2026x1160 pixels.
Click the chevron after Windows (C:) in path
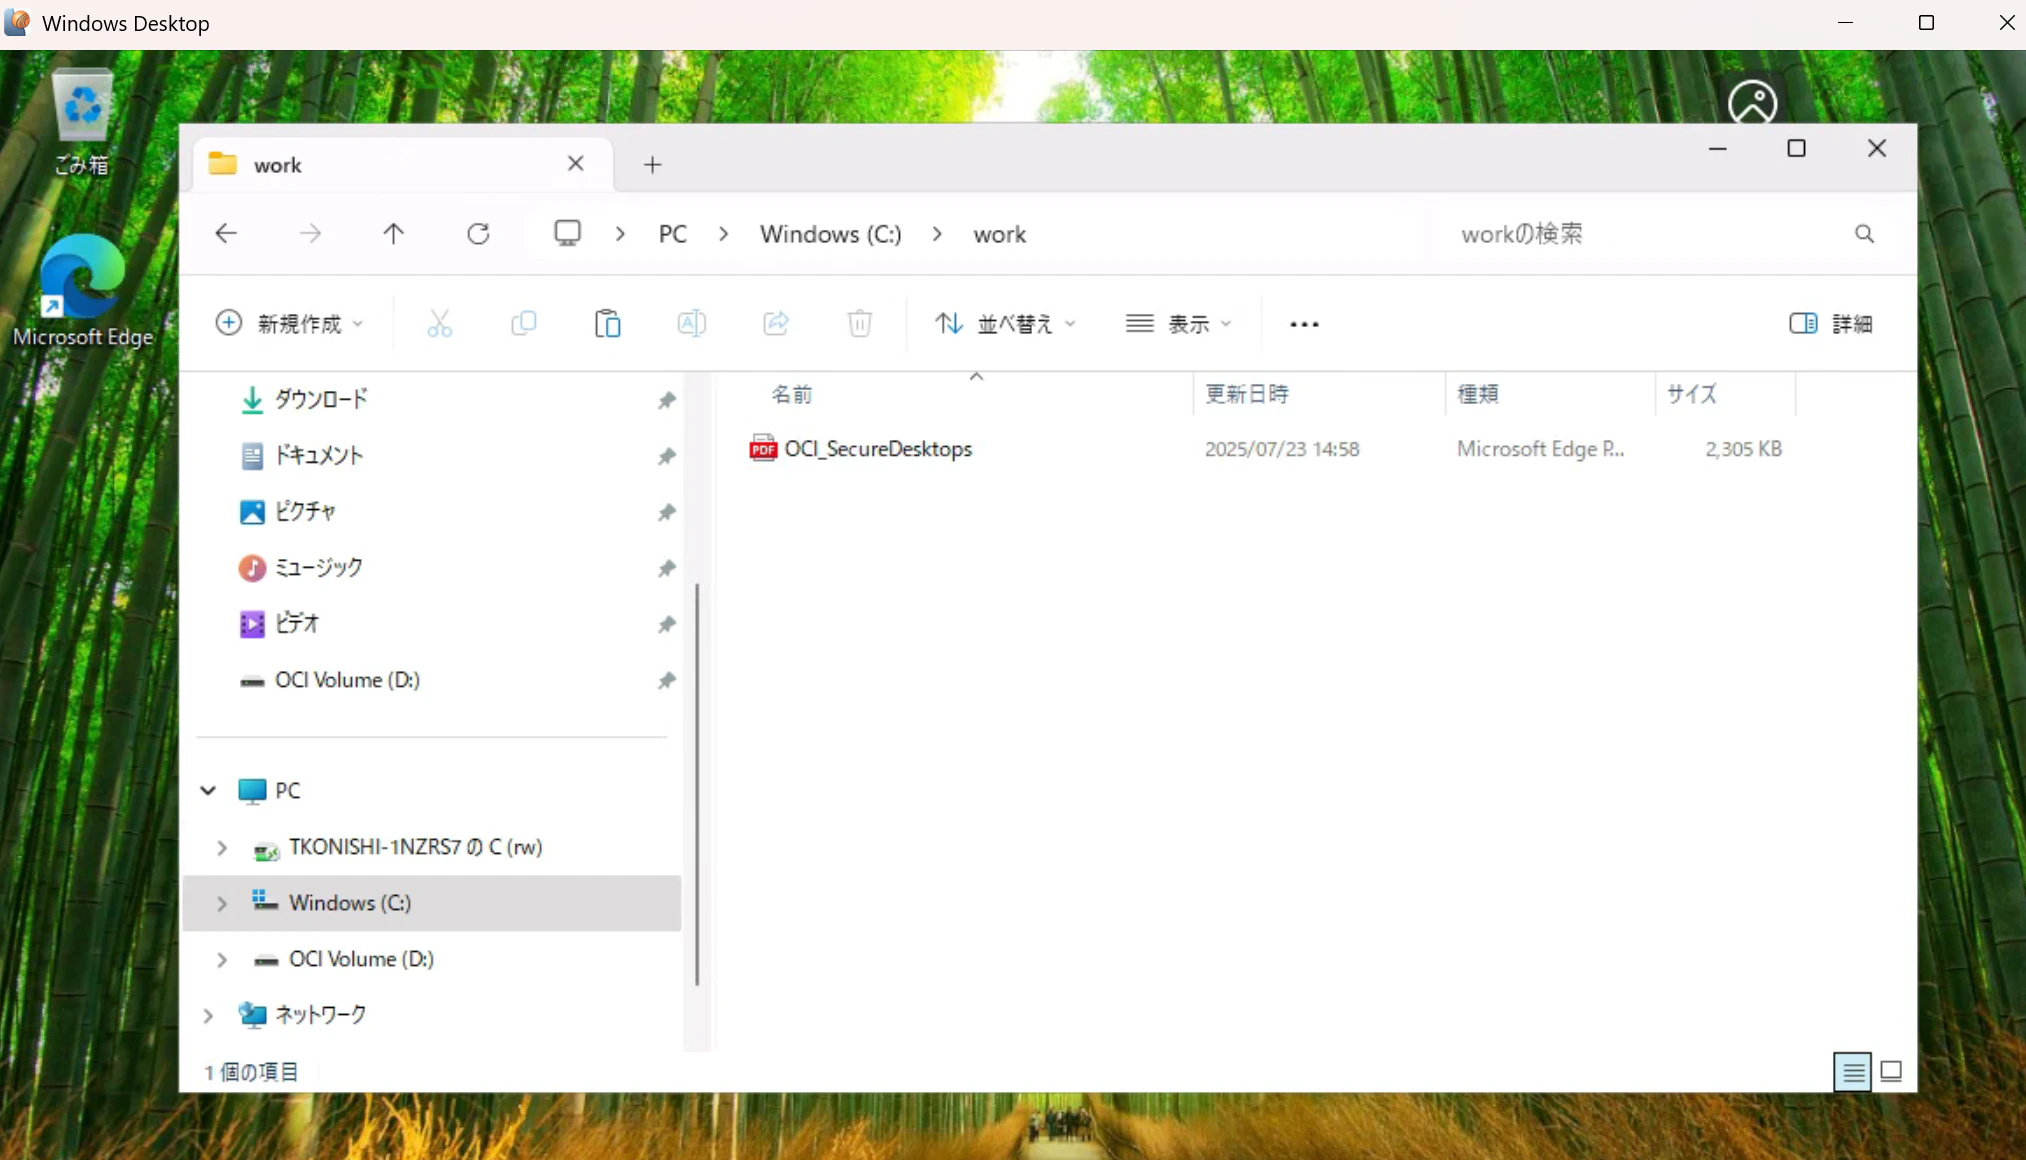[x=937, y=234]
